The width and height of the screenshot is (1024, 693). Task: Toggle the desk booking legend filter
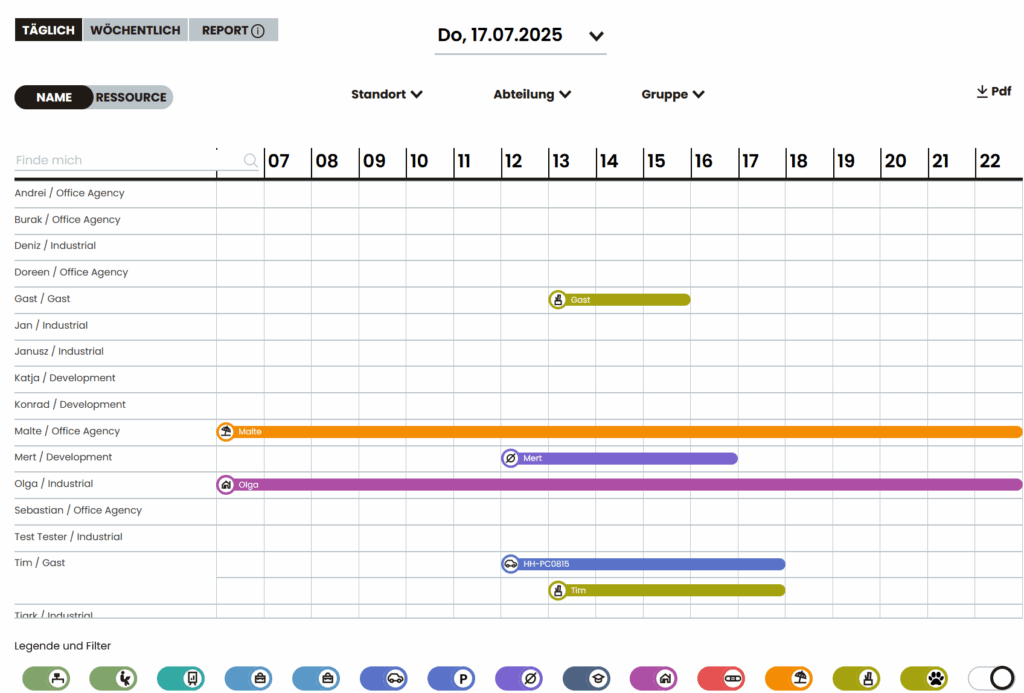46,679
